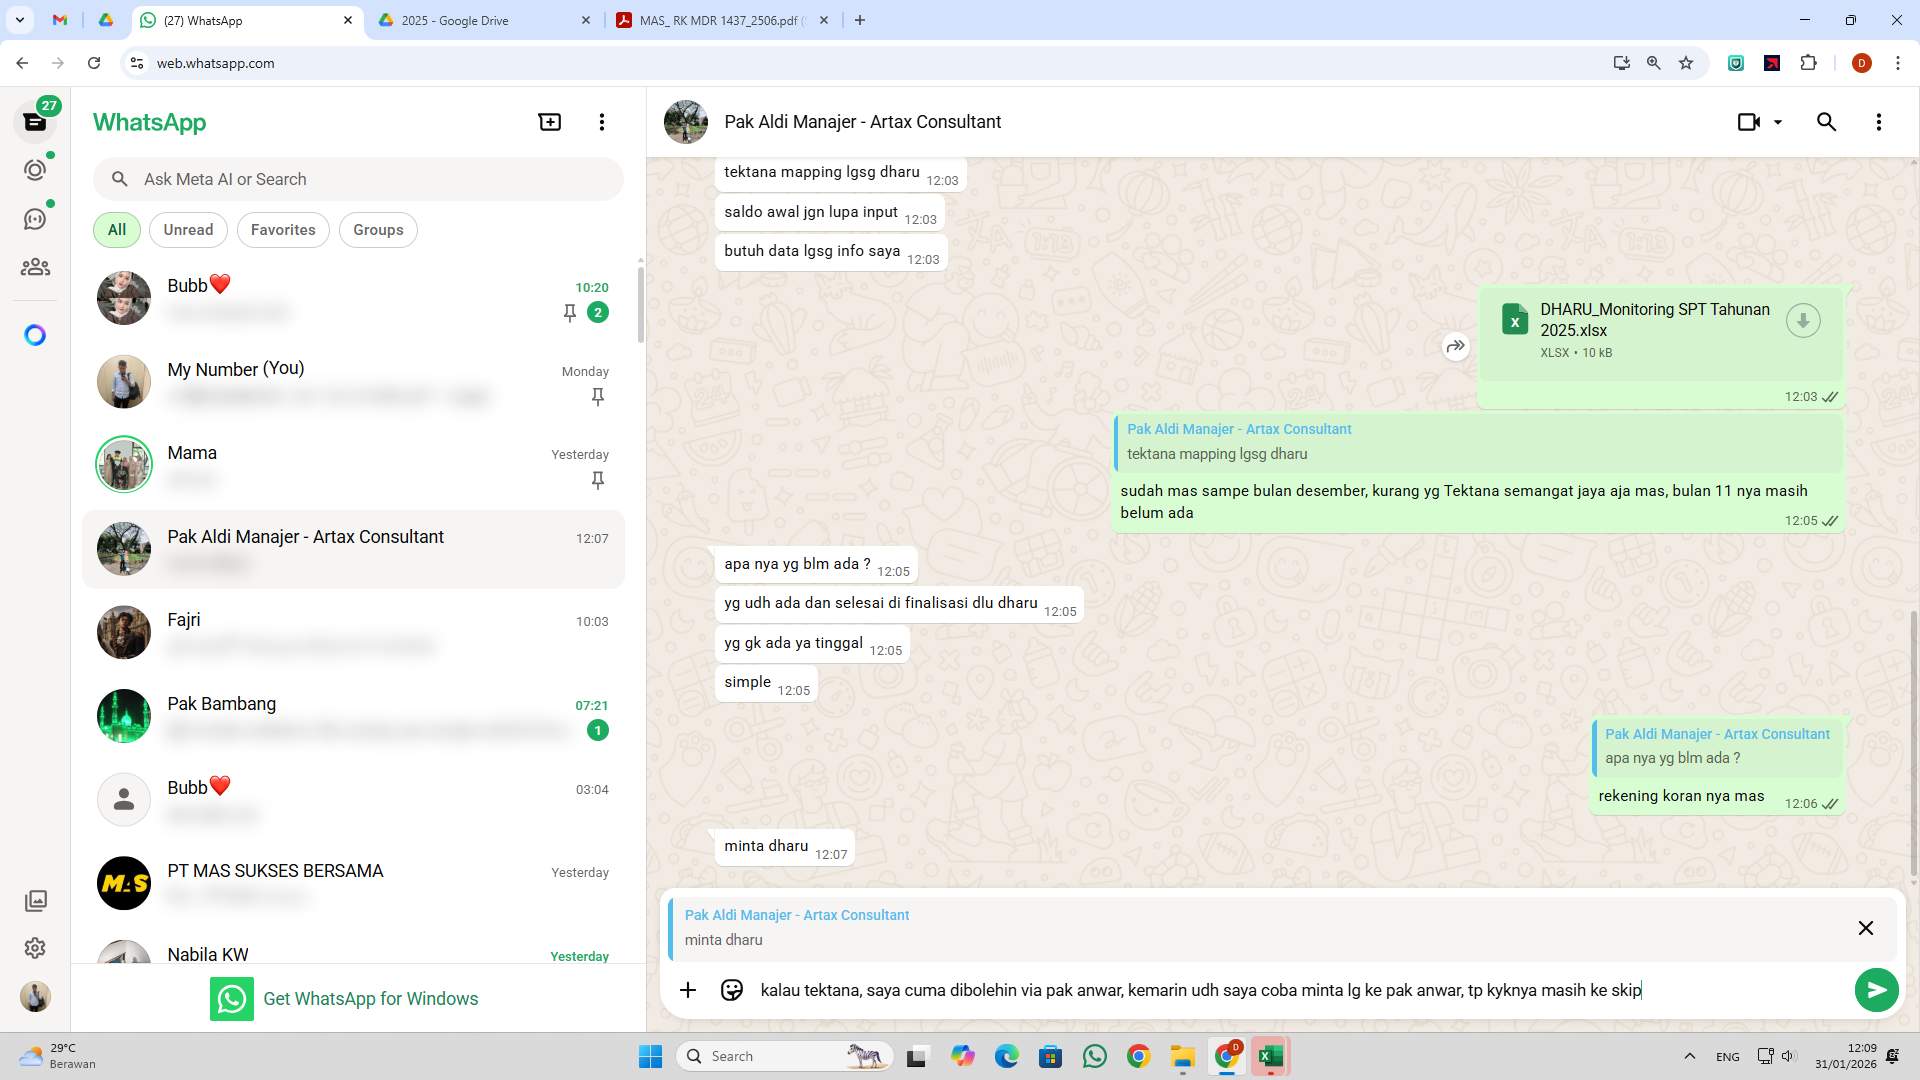Open the Status updates sidebar icon
1920x1080 pixels.
tap(35, 170)
